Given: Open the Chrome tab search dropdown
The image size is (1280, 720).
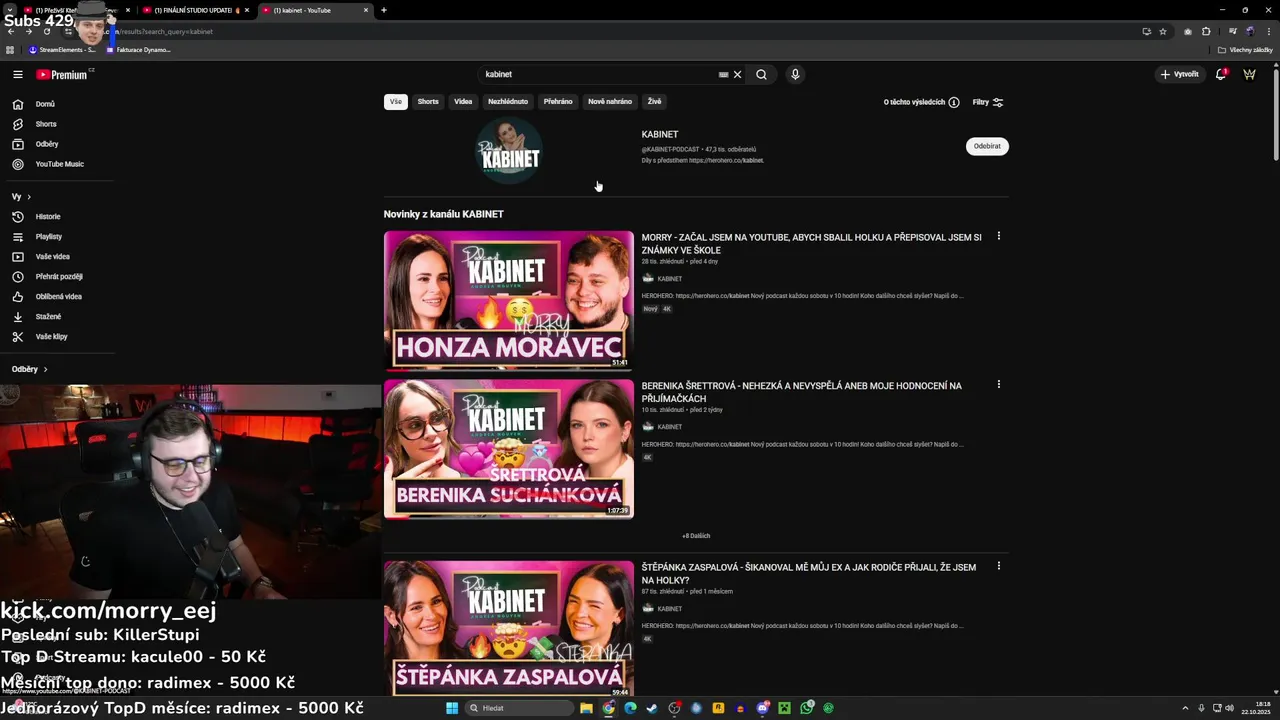Looking at the screenshot, I should click(10, 10).
